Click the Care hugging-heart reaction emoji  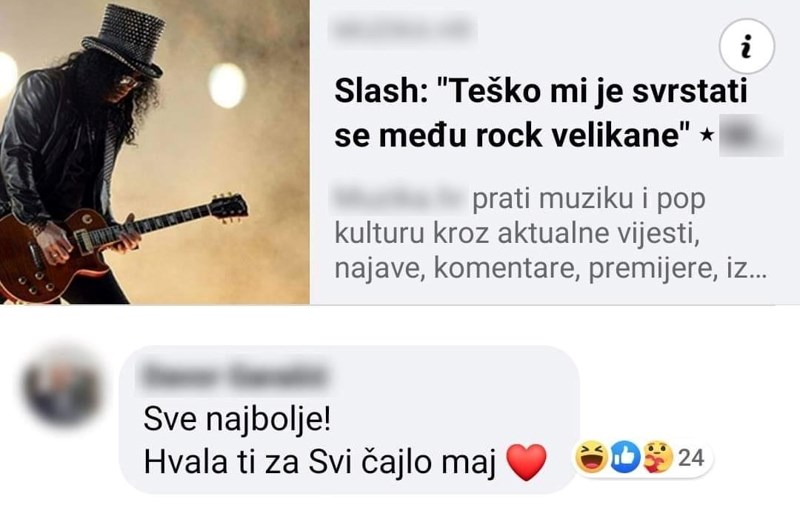(658, 457)
